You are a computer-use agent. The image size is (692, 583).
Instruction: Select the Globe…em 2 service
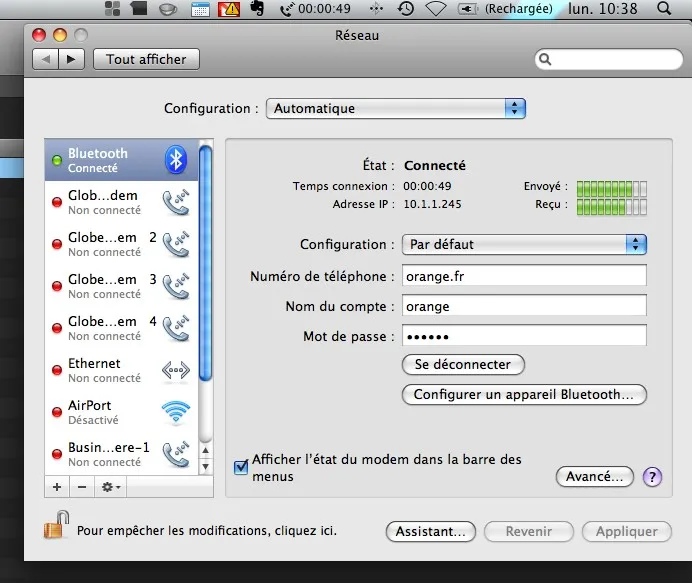pyautogui.click(x=122, y=244)
